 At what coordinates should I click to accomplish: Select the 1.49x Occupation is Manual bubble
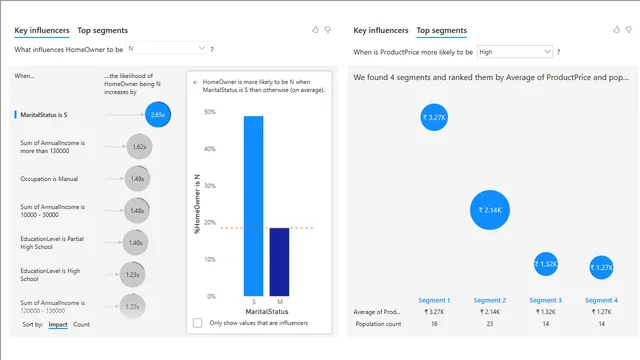(137, 178)
